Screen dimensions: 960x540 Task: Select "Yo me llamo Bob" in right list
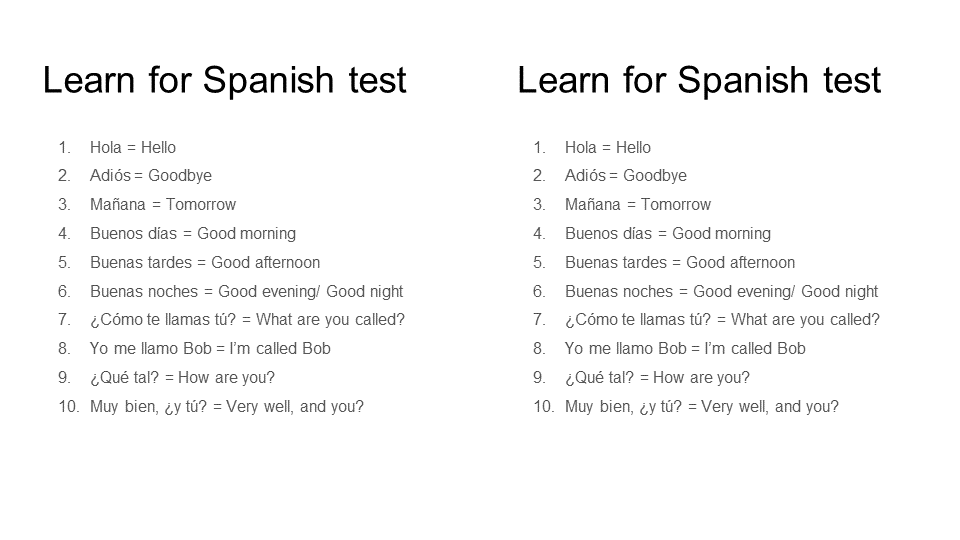click(685, 349)
